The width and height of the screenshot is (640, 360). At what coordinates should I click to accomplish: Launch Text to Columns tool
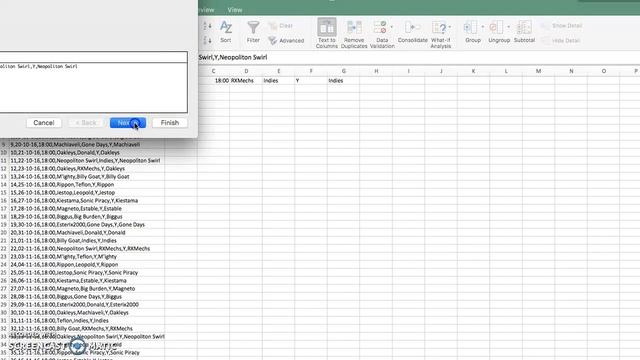[327, 33]
